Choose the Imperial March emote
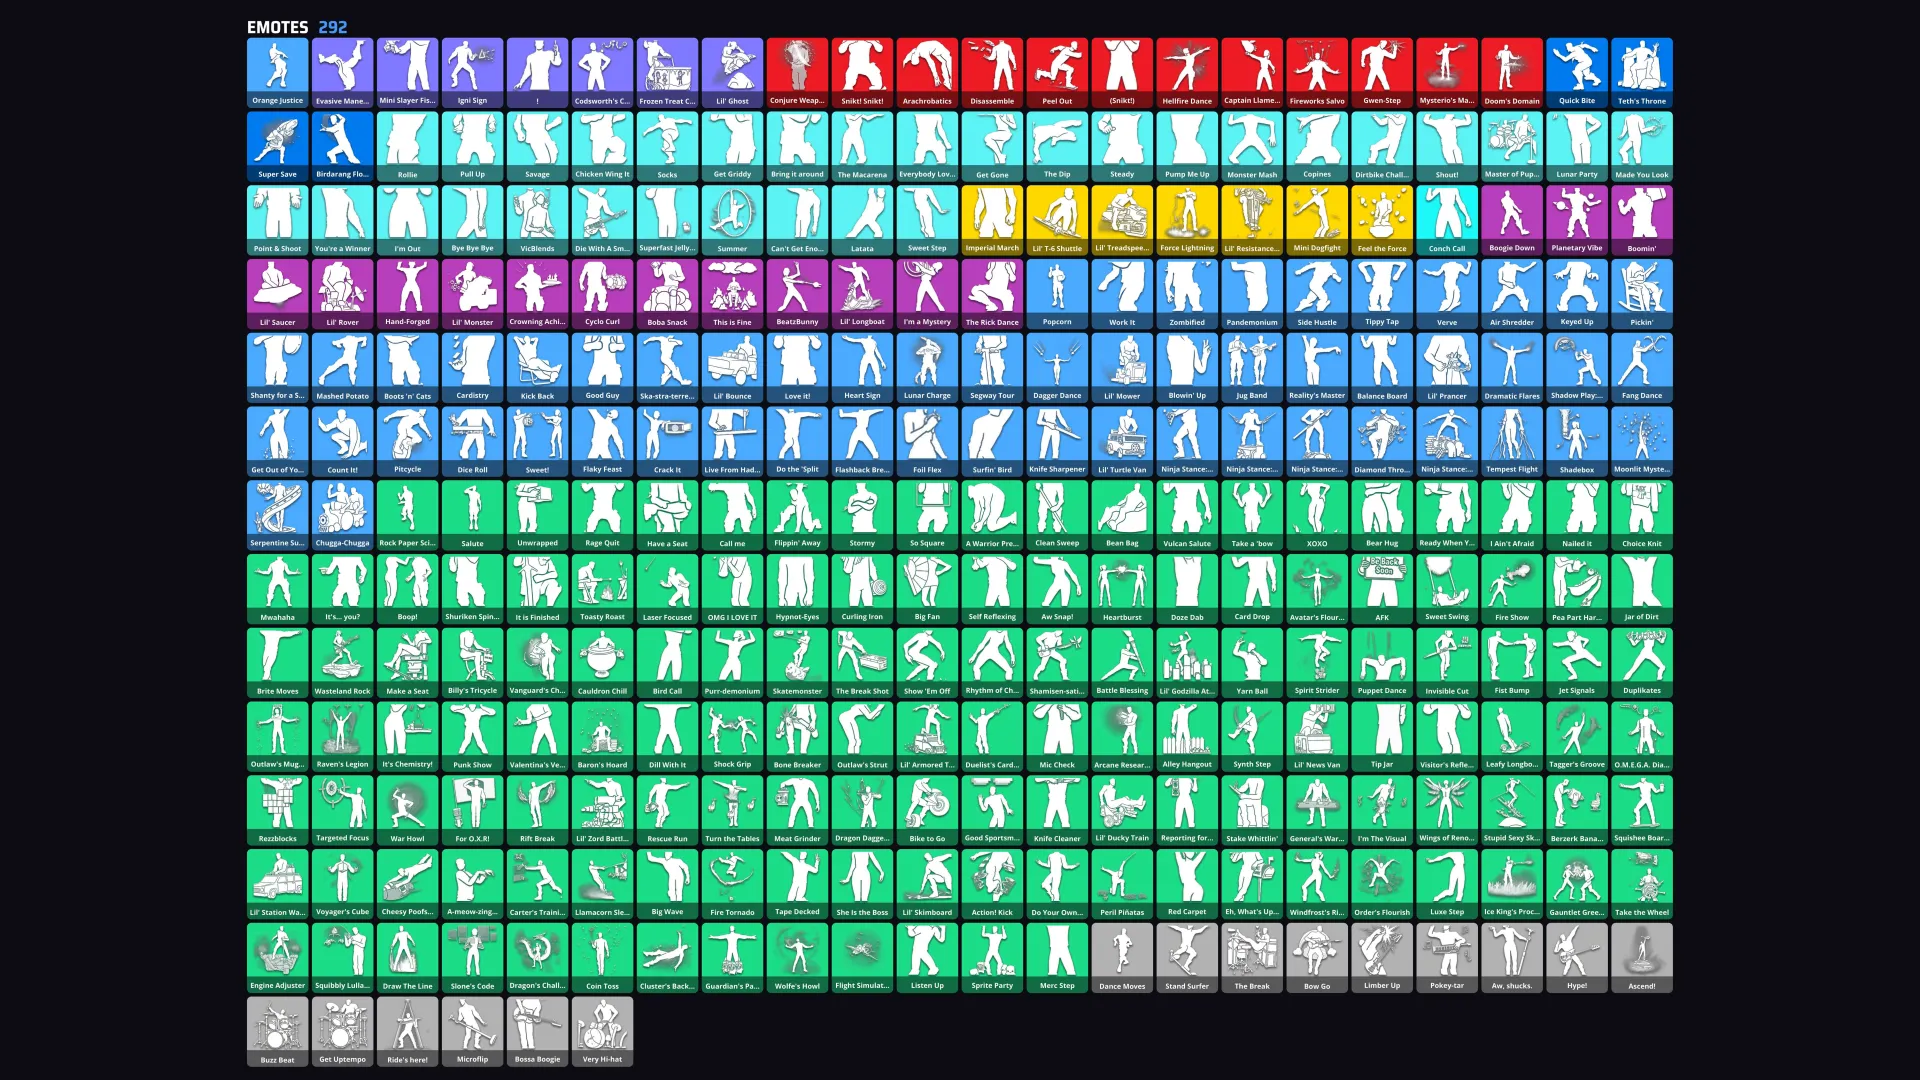The width and height of the screenshot is (1920, 1080). point(992,220)
